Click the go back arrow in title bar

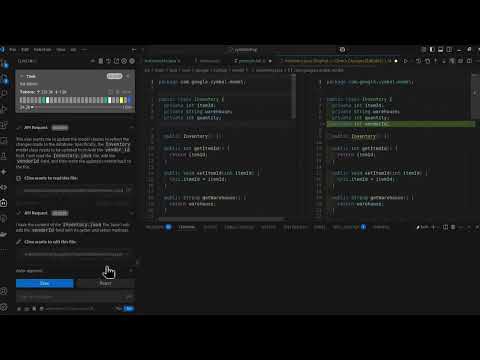point(134,50)
